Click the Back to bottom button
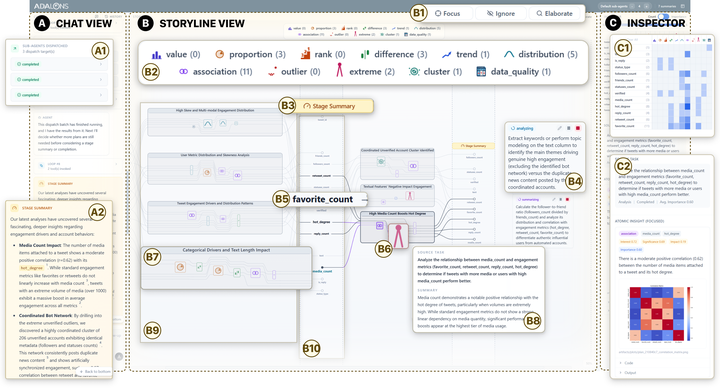 (x=95, y=371)
